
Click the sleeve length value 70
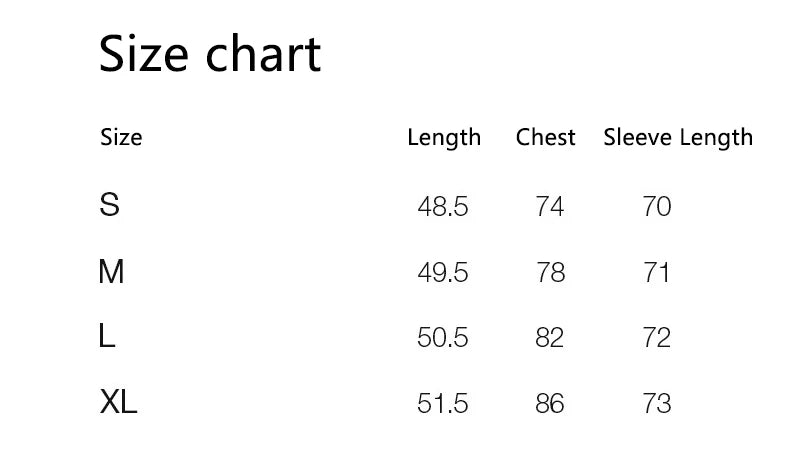(657, 207)
